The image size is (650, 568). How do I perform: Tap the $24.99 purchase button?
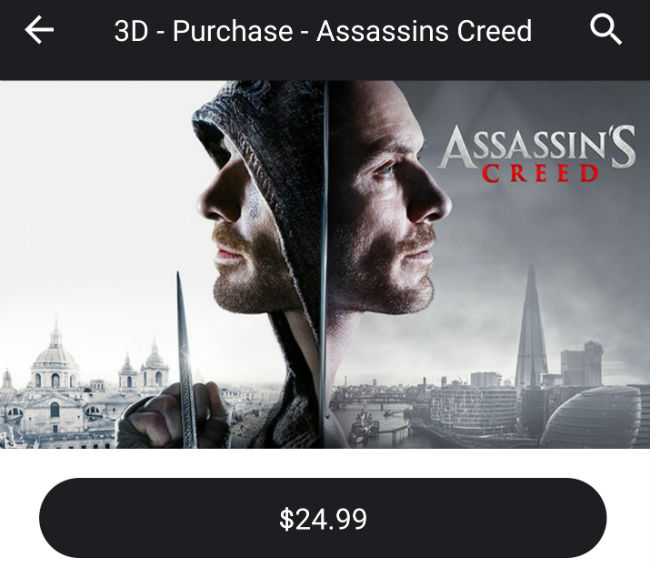[323, 518]
